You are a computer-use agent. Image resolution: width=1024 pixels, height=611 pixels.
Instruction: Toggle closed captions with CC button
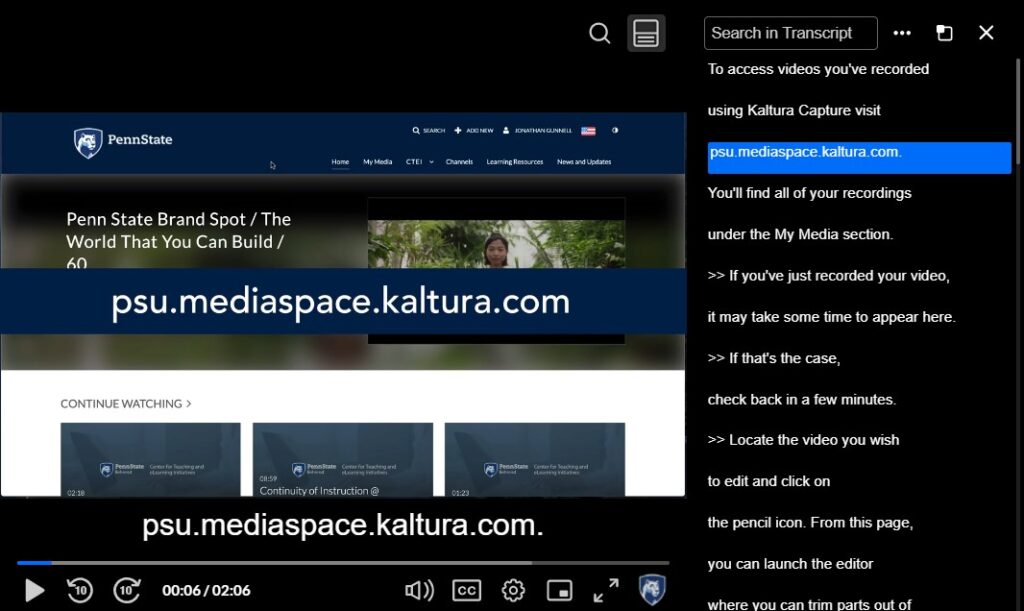[466, 590]
